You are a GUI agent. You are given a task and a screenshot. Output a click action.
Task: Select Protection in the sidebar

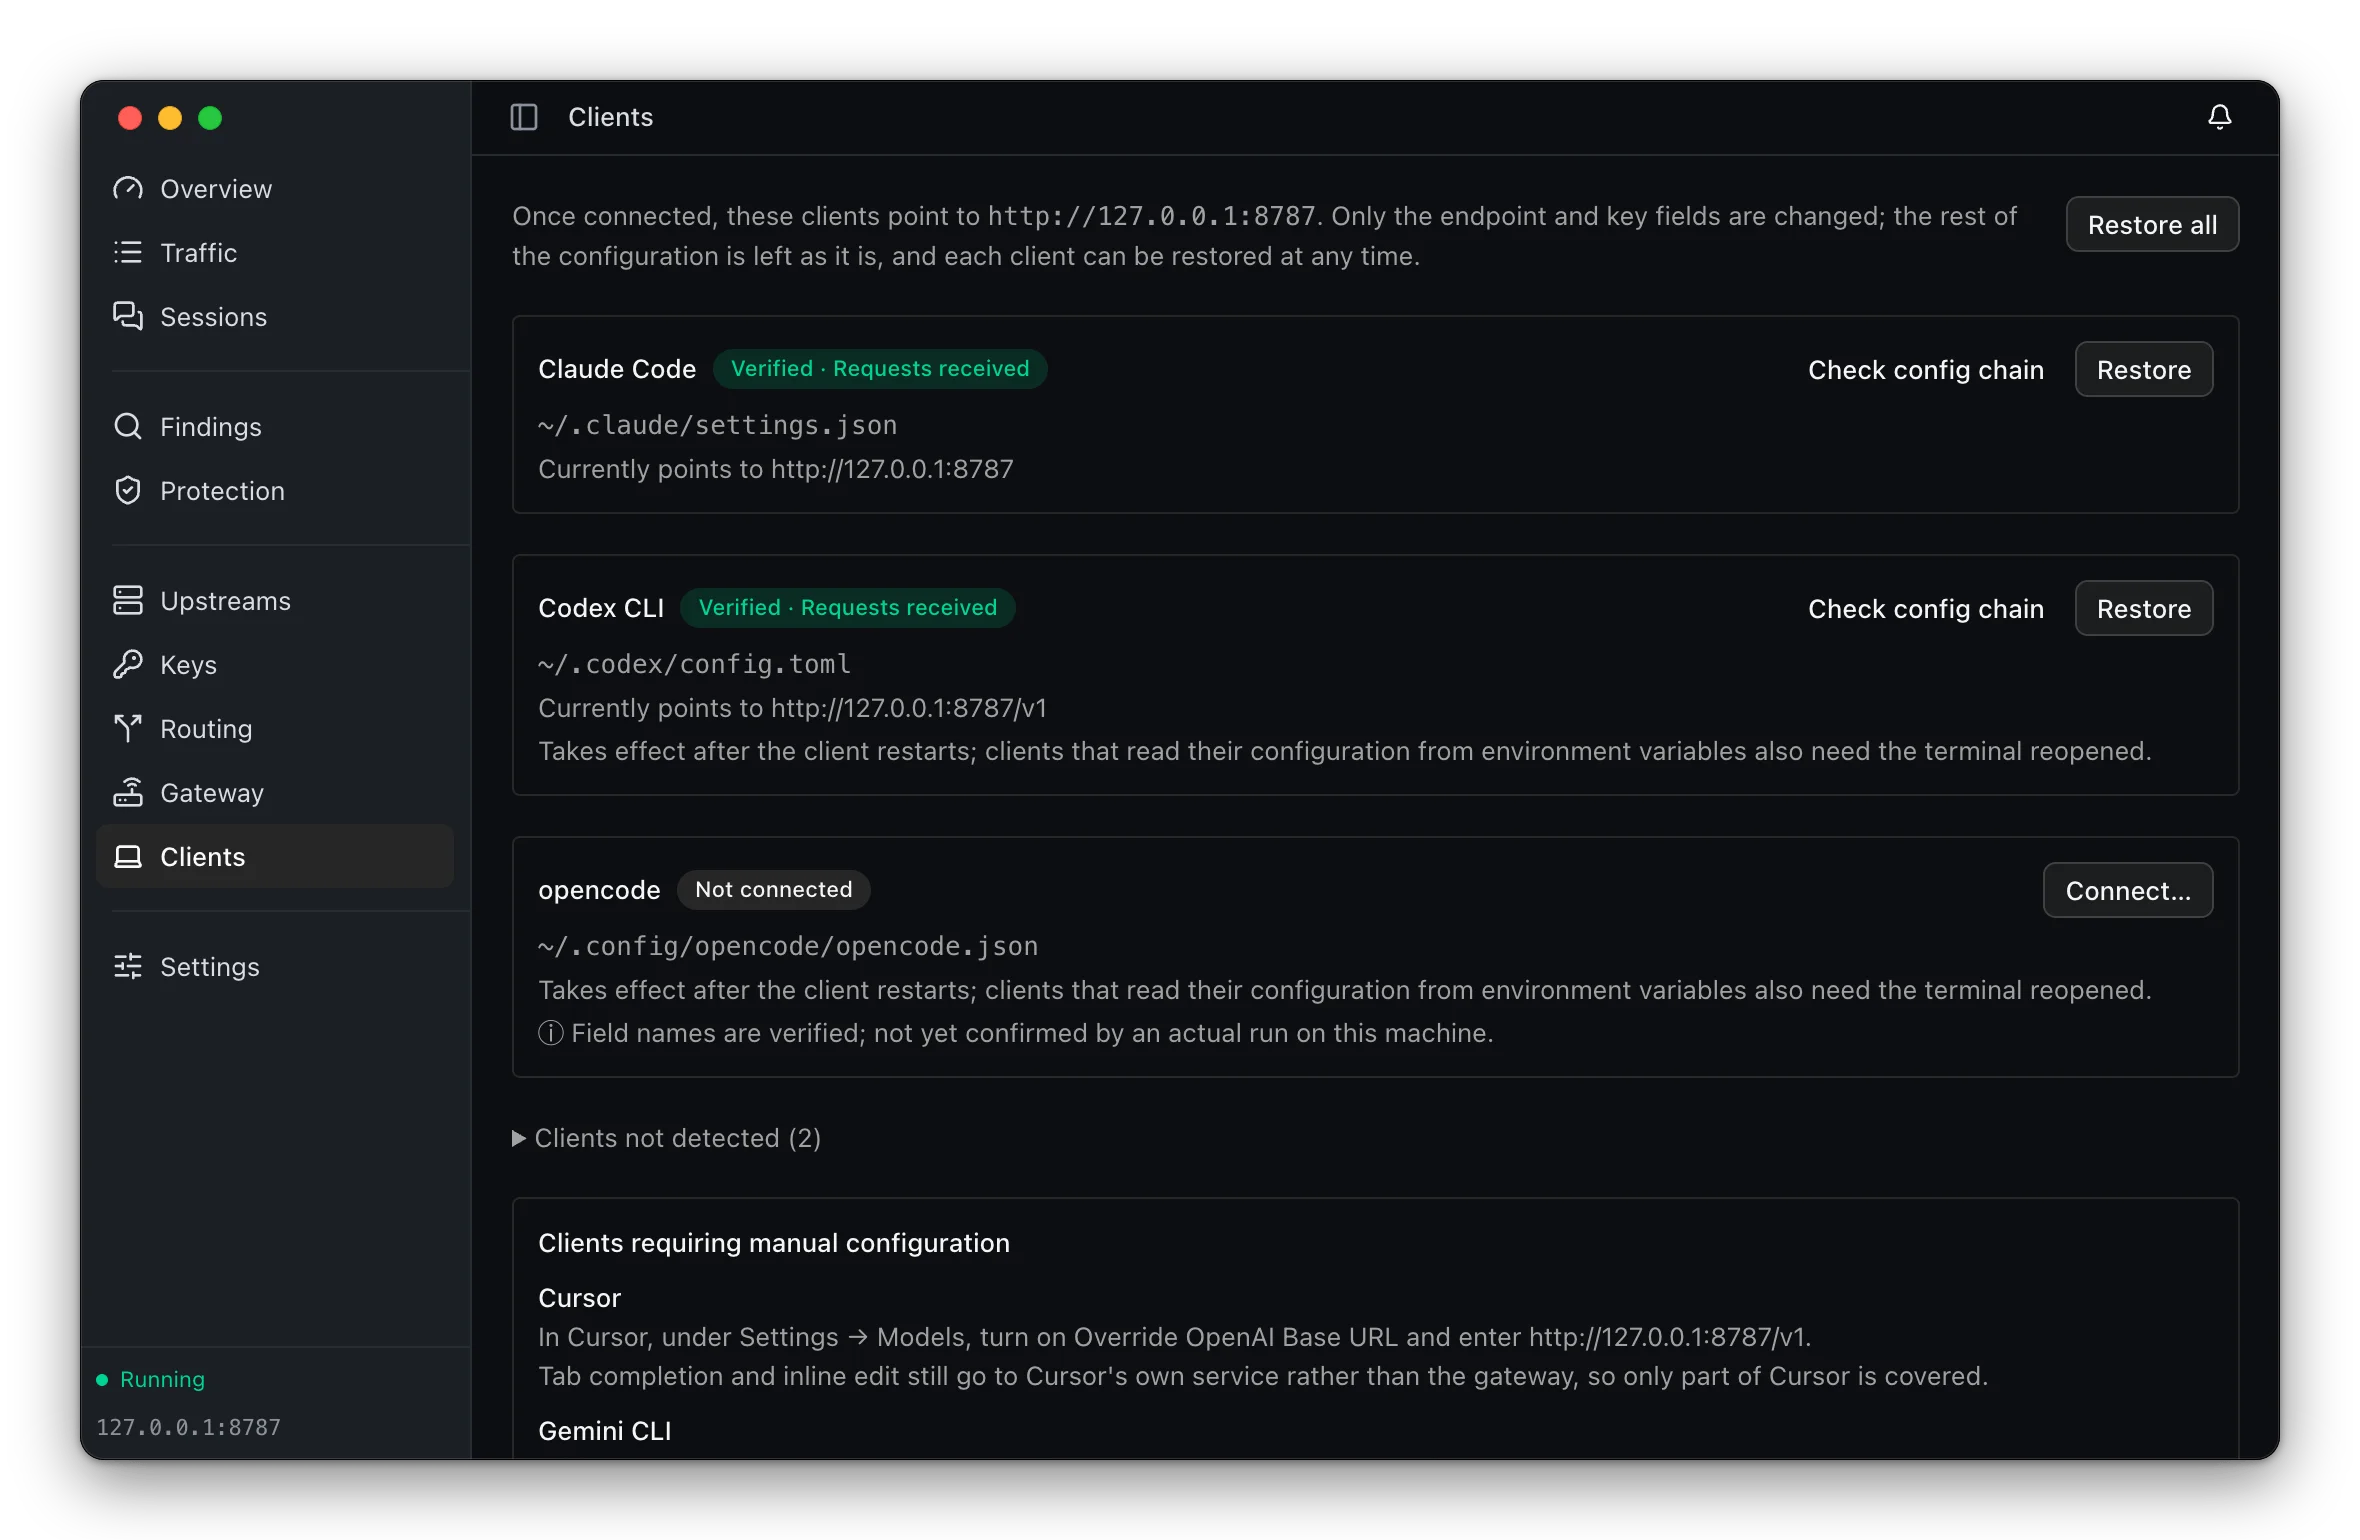(275, 491)
